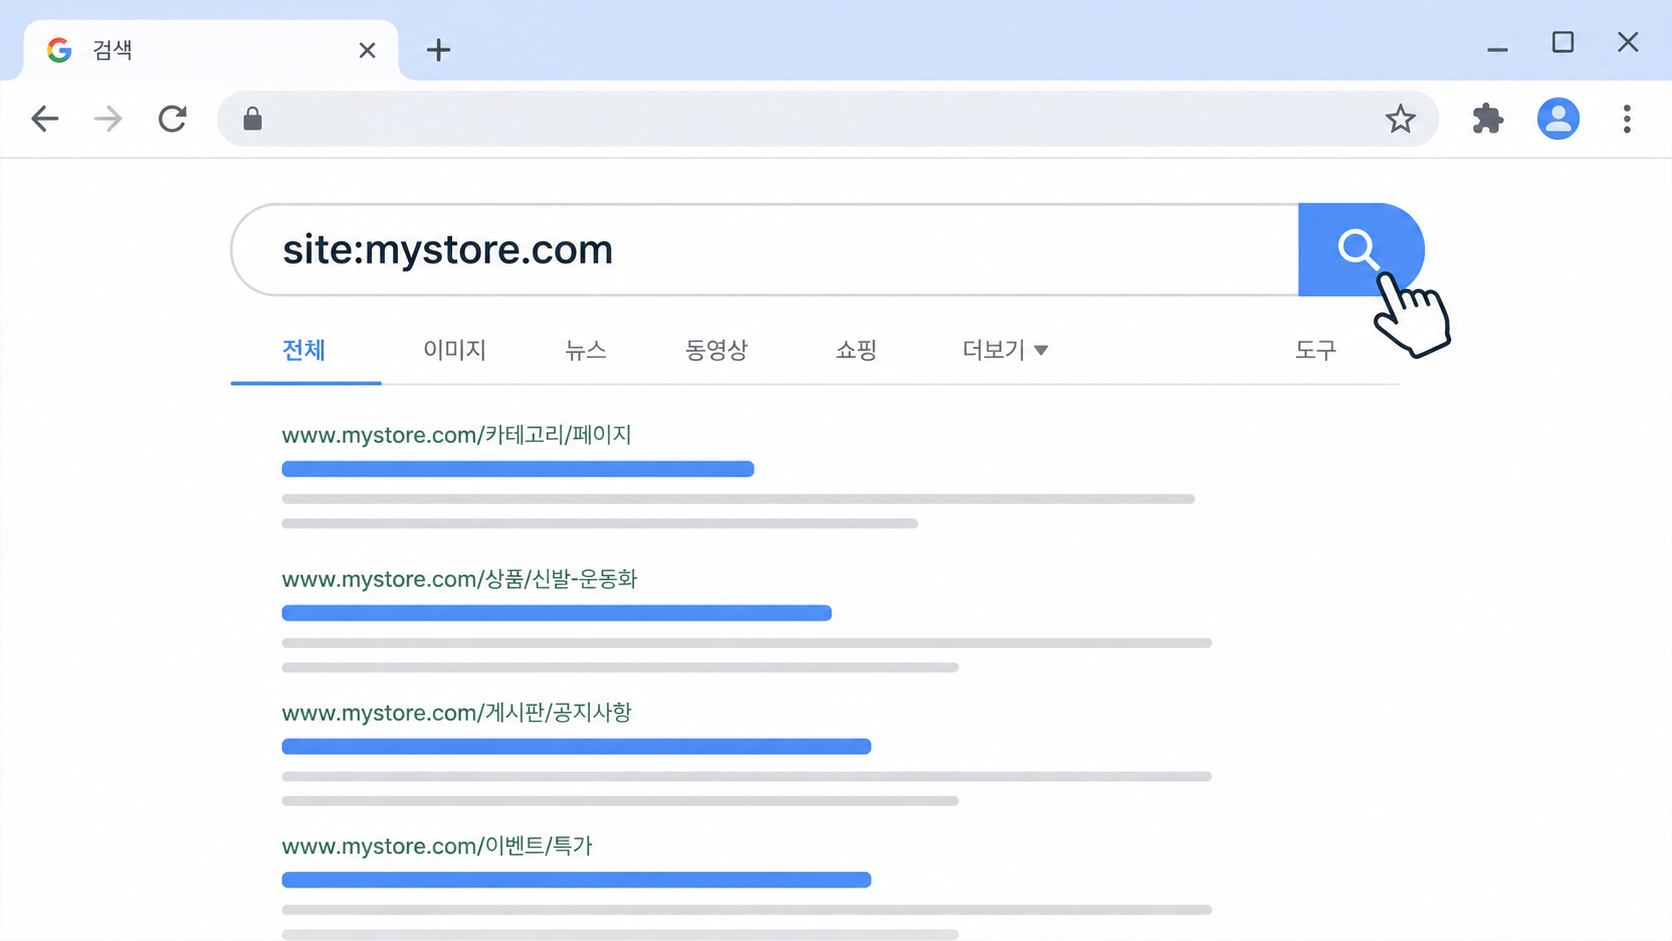Click blue title bar under 상품/신발-운동화 result
Image resolution: width=1672 pixels, height=941 pixels.
click(x=556, y=613)
